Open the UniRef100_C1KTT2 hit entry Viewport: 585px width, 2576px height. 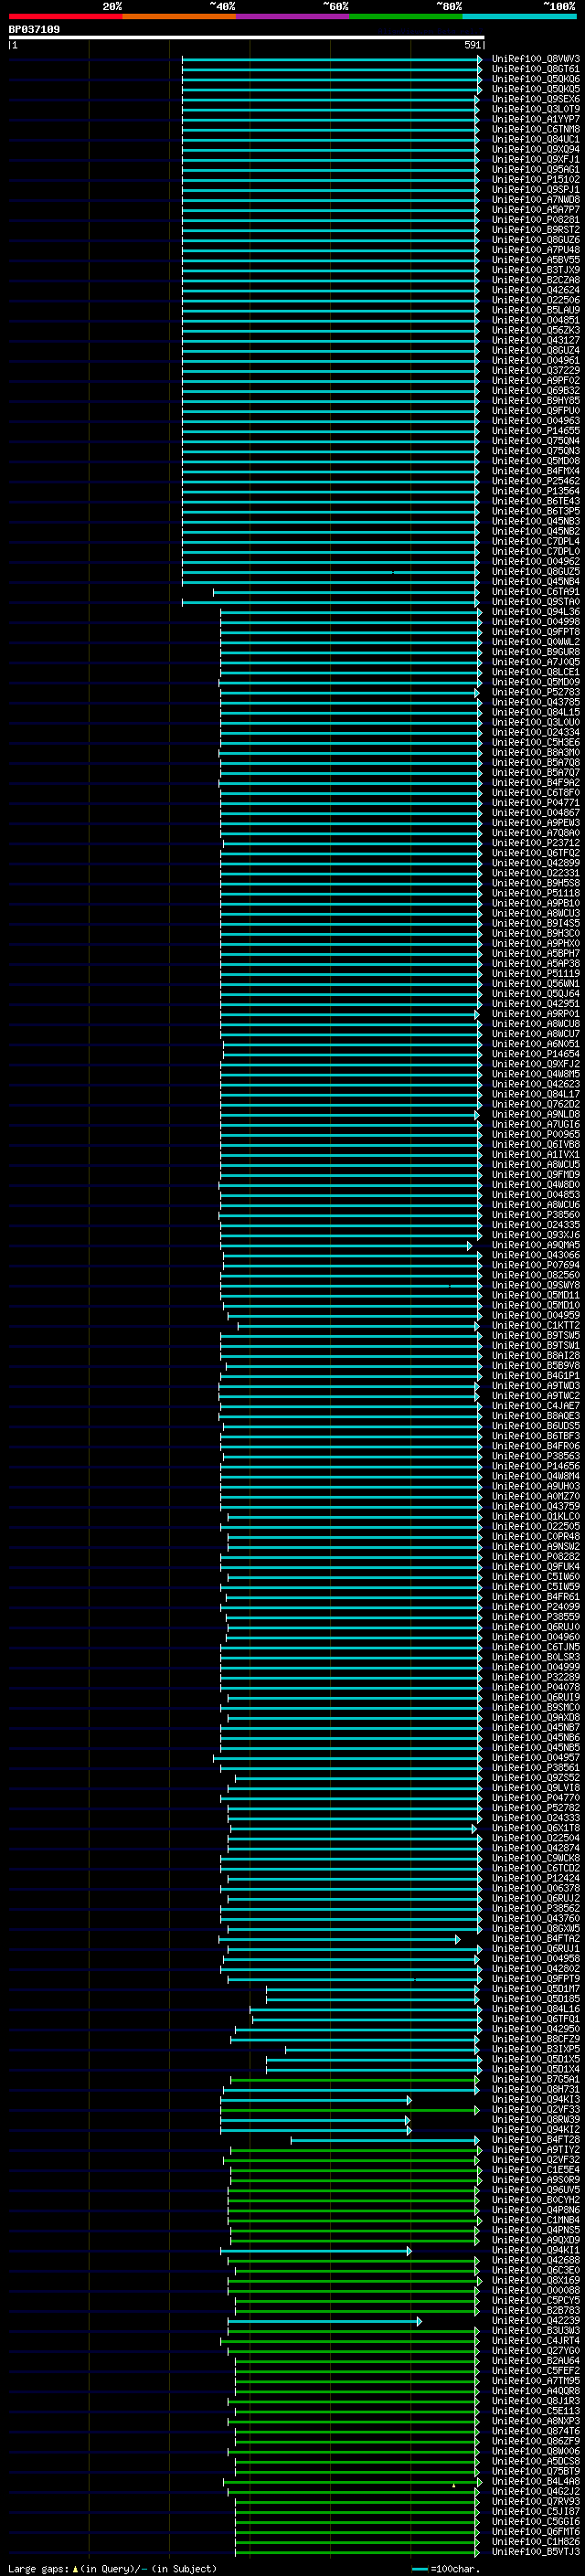535,1326
